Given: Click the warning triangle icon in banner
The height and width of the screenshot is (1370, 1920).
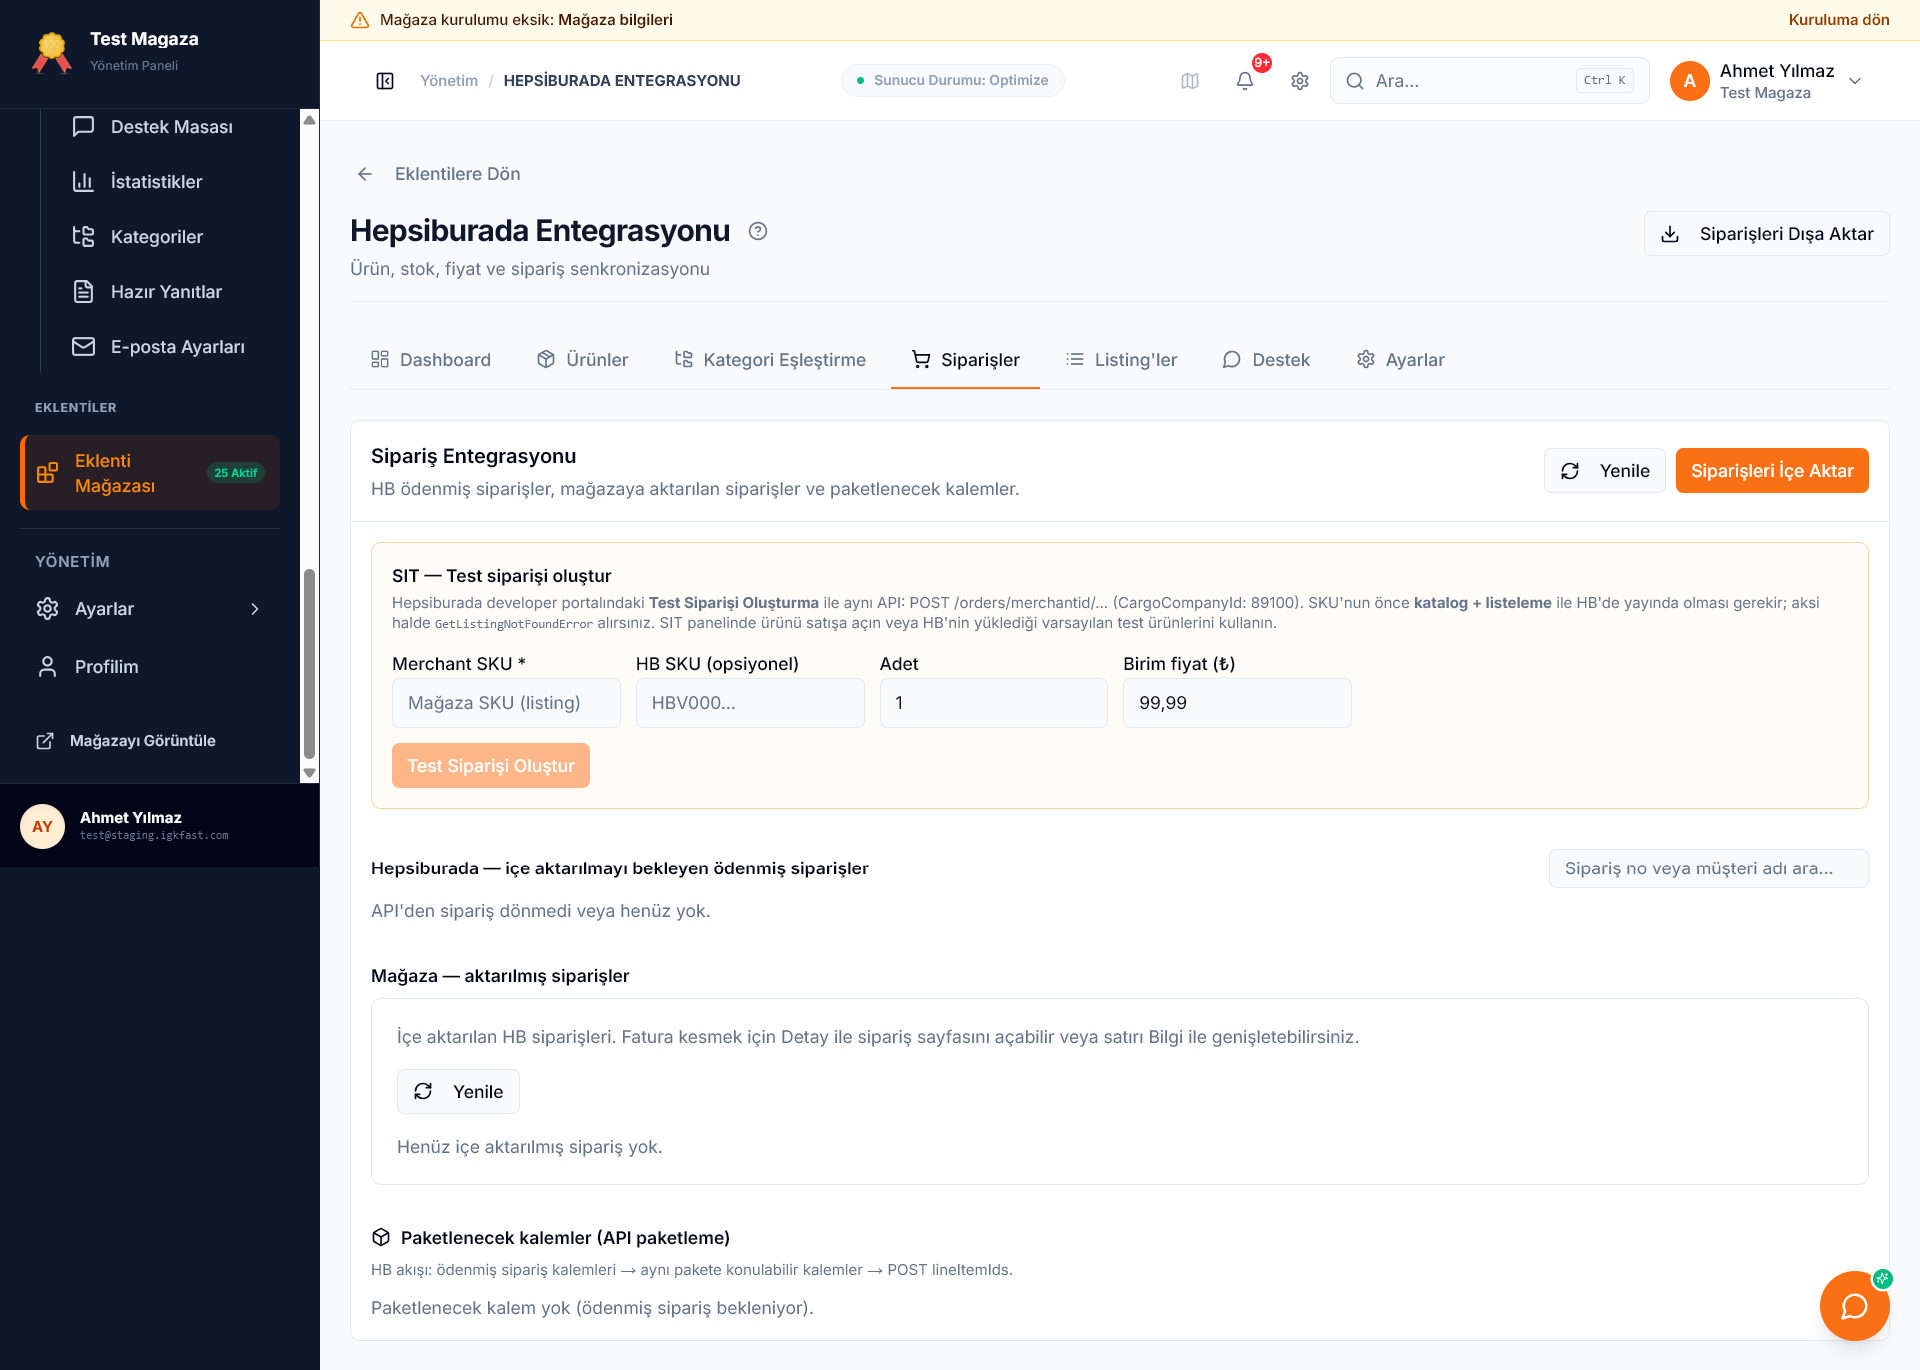Looking at the screenshot, I should [360, 20].
